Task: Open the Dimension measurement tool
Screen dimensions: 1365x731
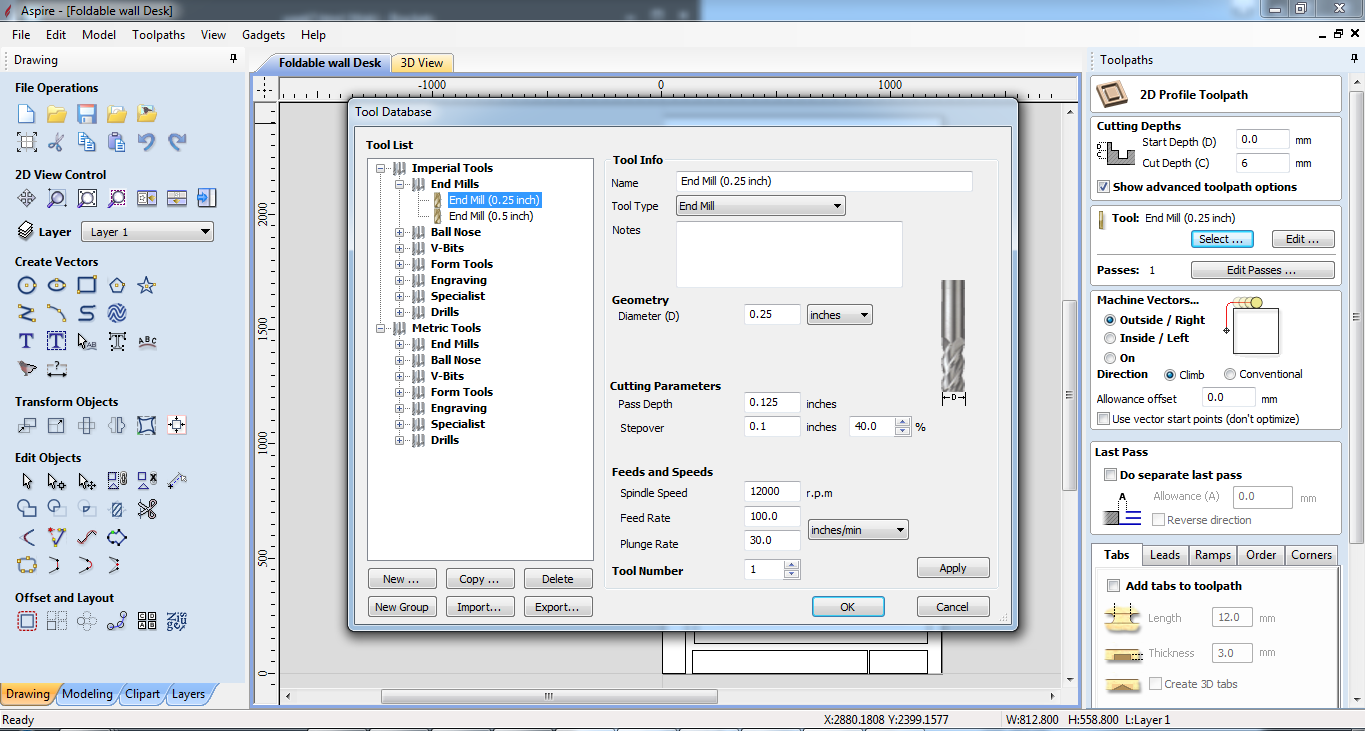Action: [x=57, y=369]
